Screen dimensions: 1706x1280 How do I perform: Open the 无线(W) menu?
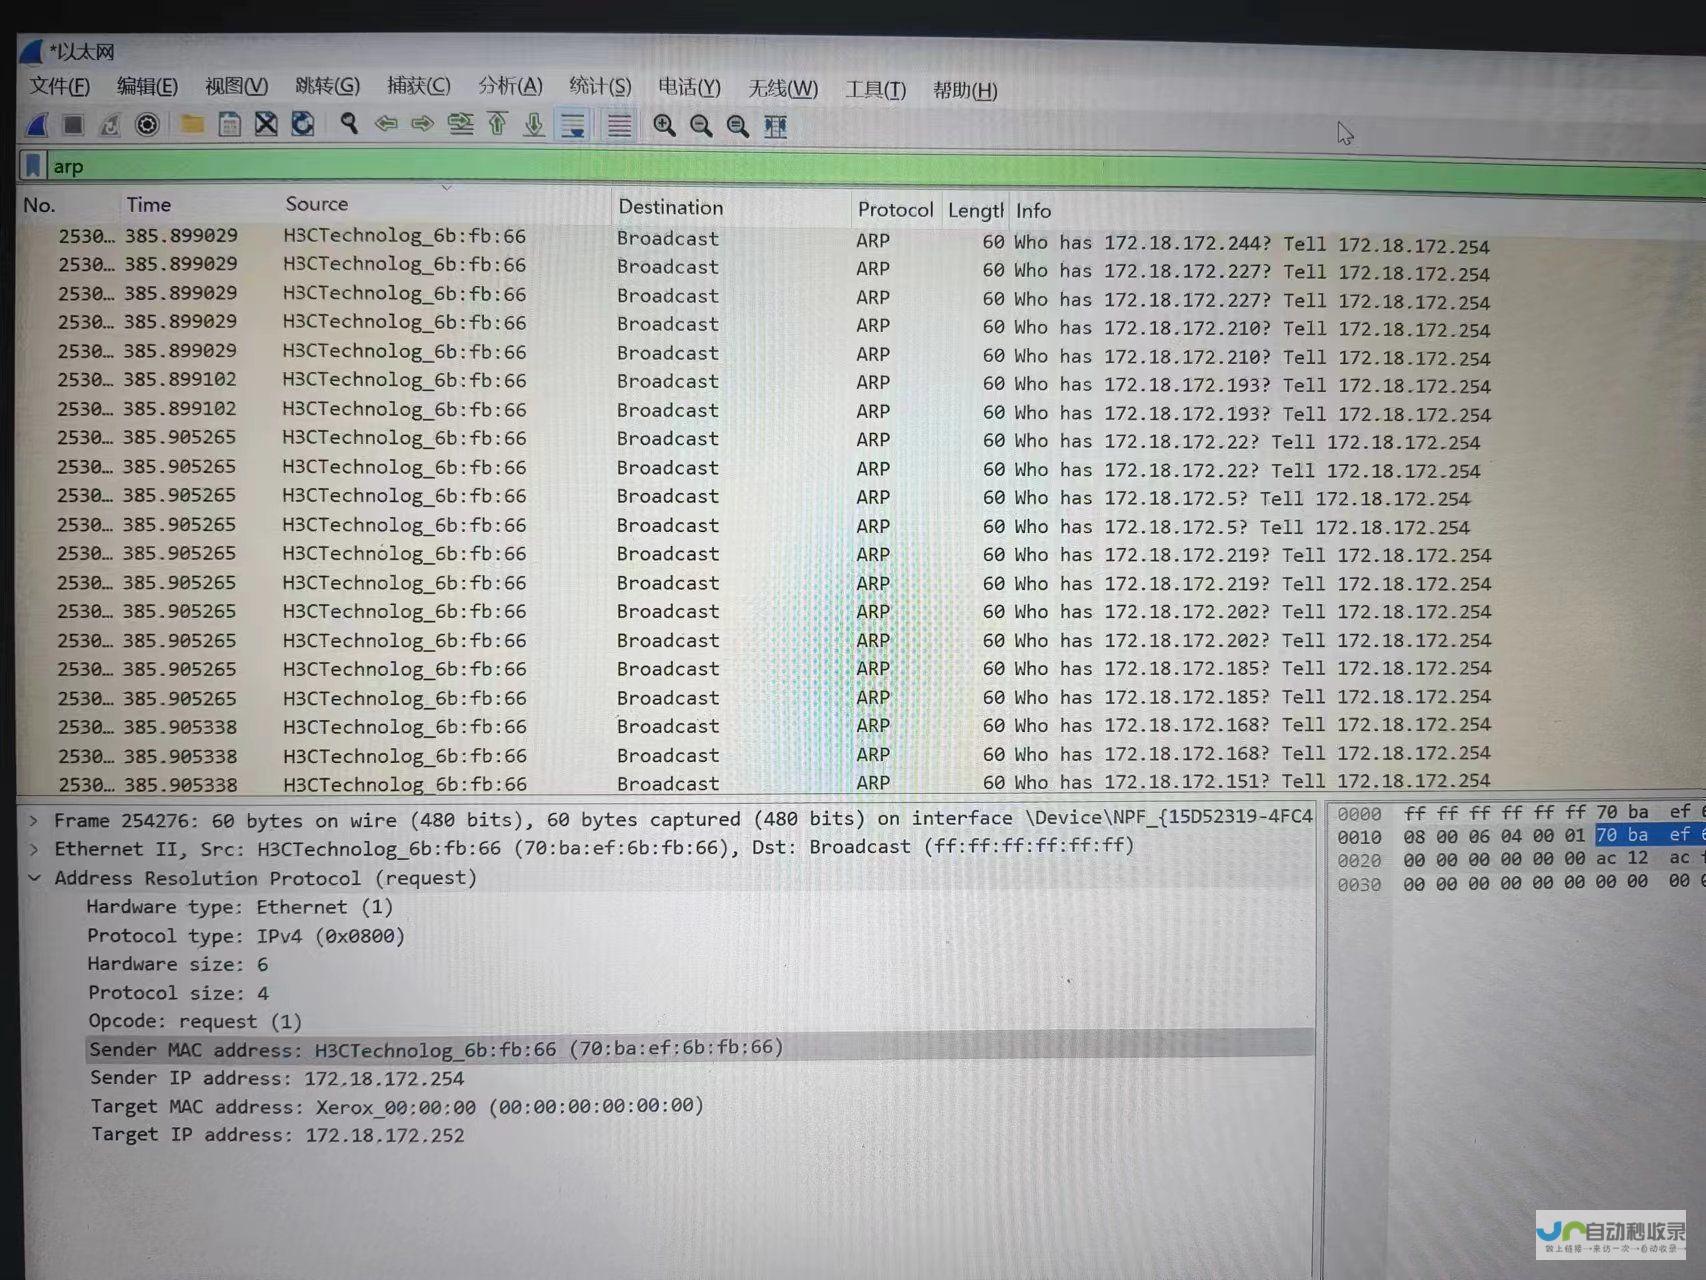coord(783,89)
